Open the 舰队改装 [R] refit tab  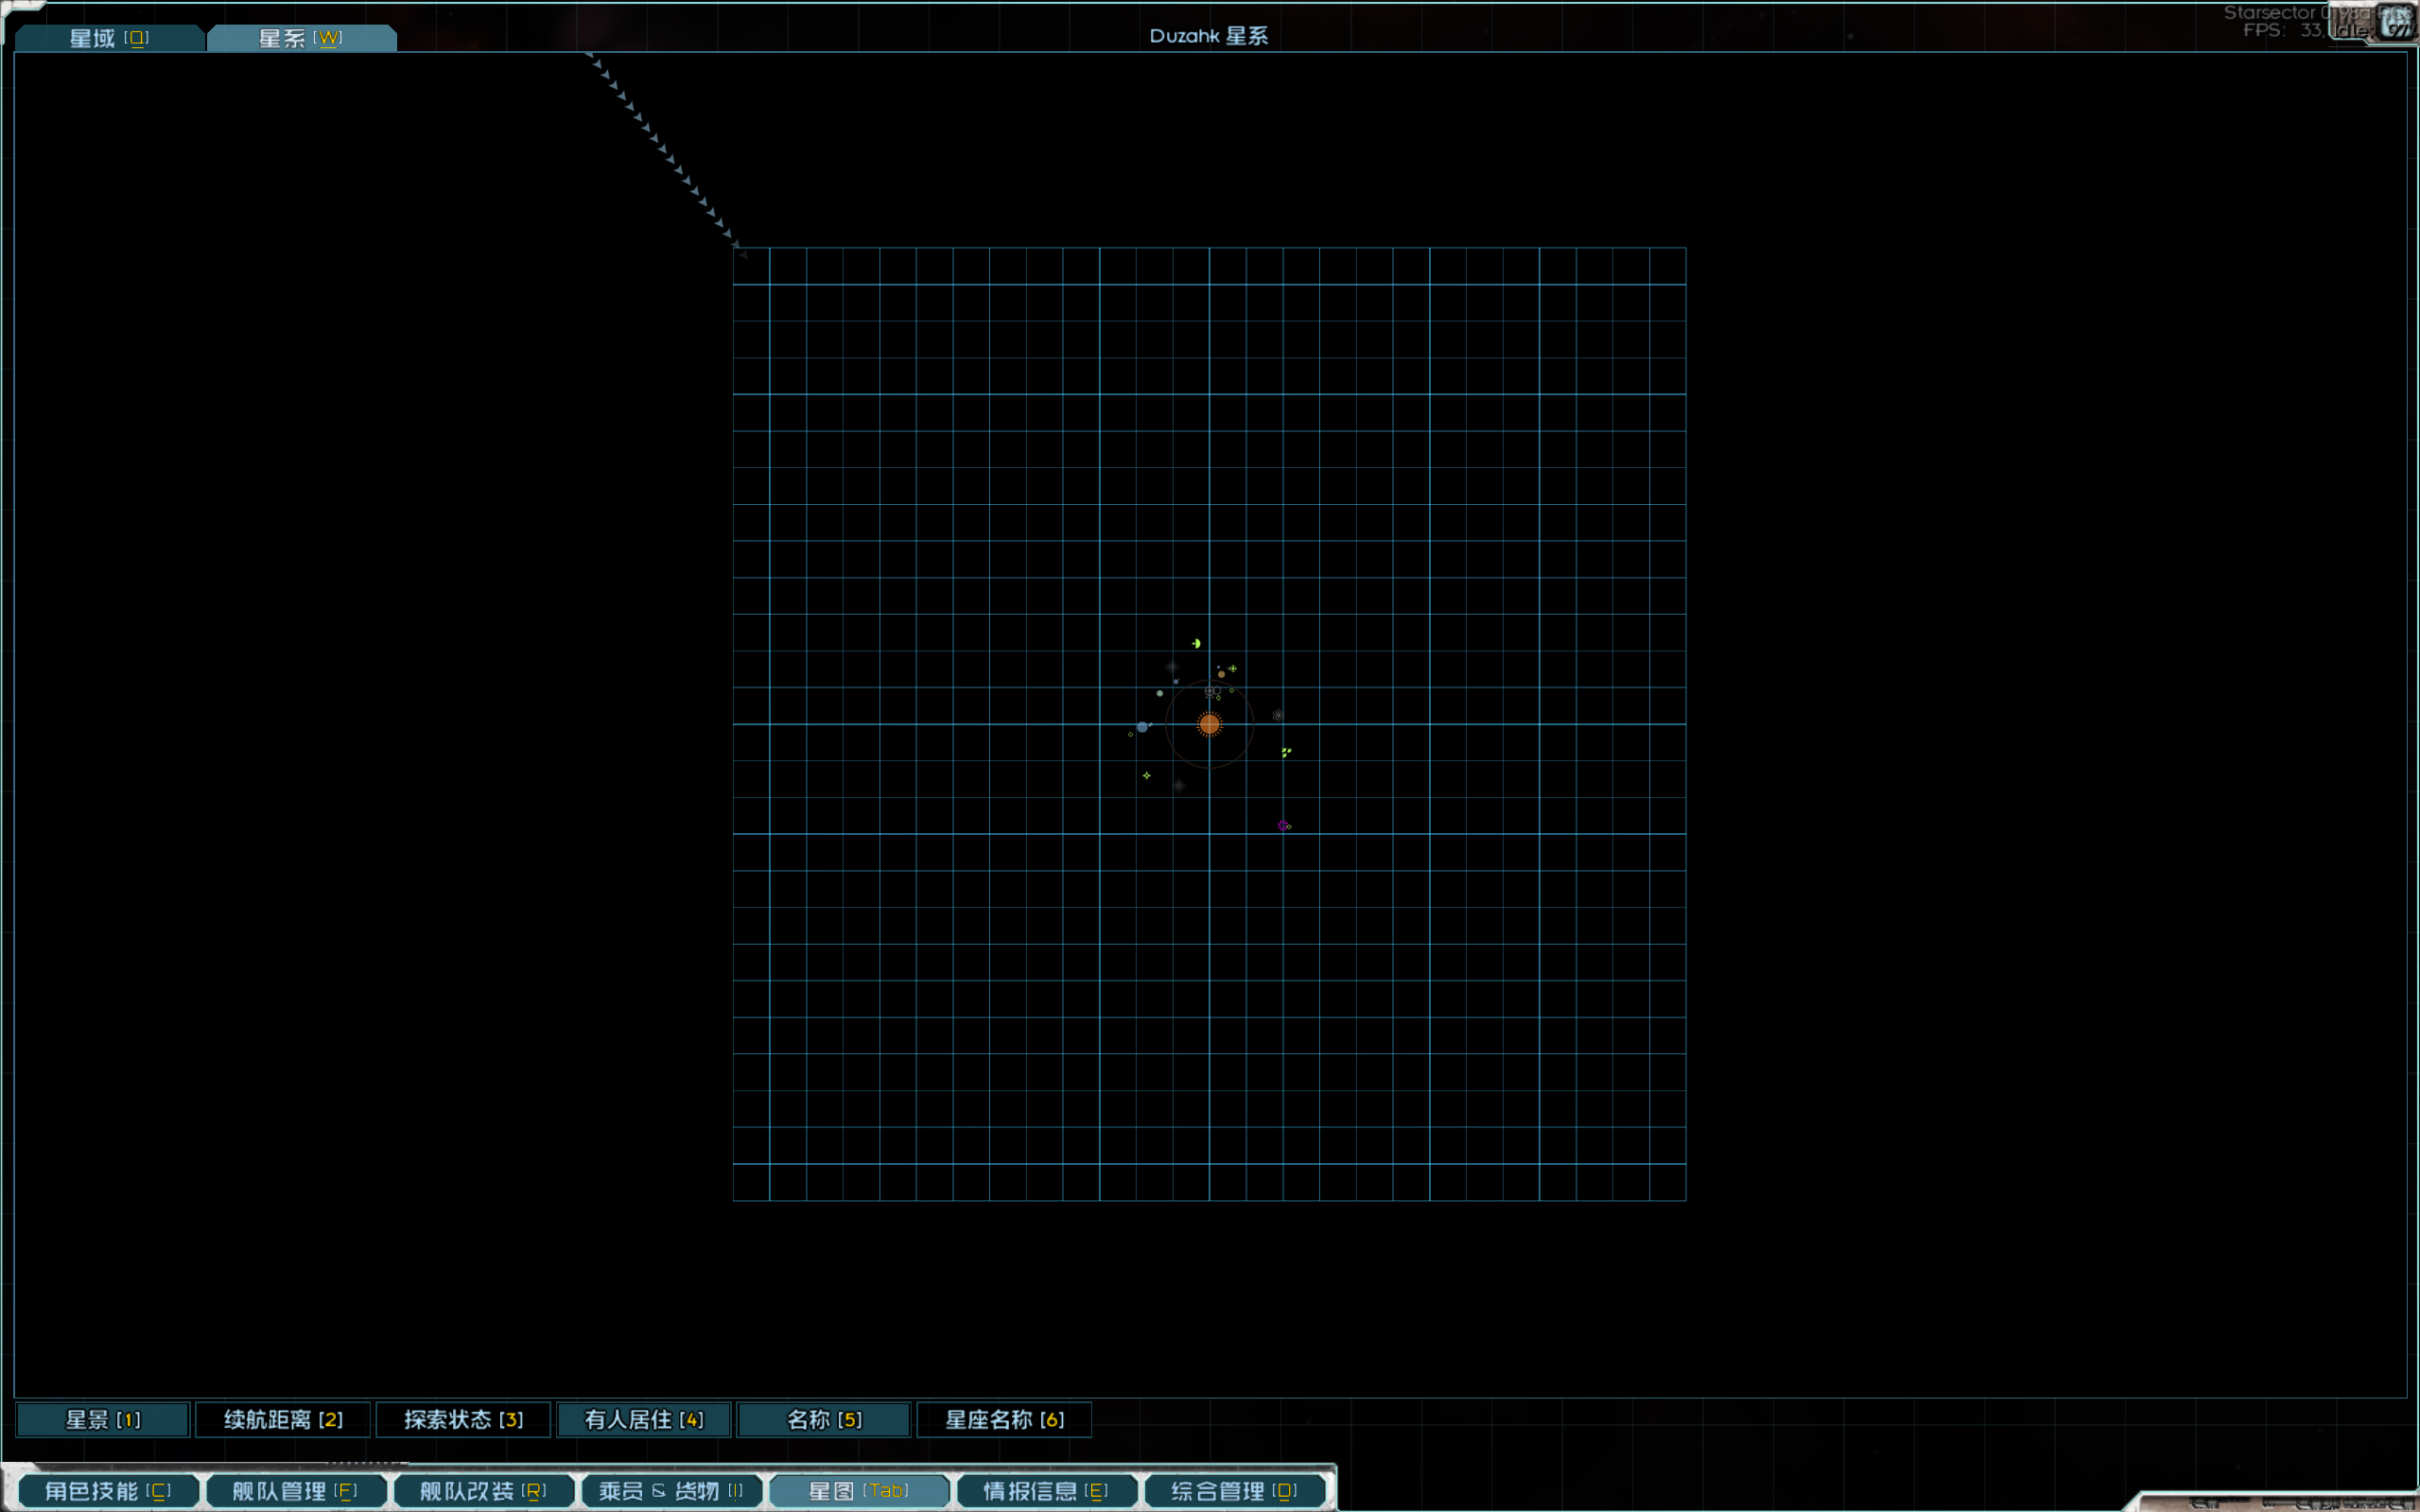pos(483,1491)
